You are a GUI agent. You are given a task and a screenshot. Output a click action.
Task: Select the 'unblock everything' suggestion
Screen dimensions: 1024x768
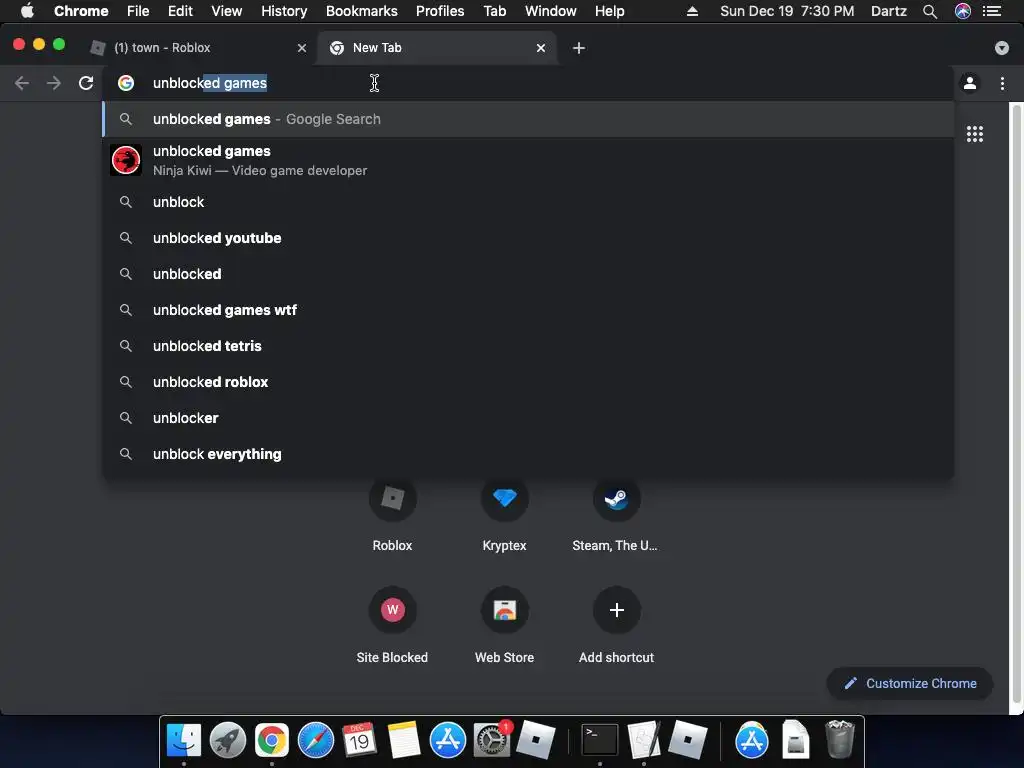[528, 453]
